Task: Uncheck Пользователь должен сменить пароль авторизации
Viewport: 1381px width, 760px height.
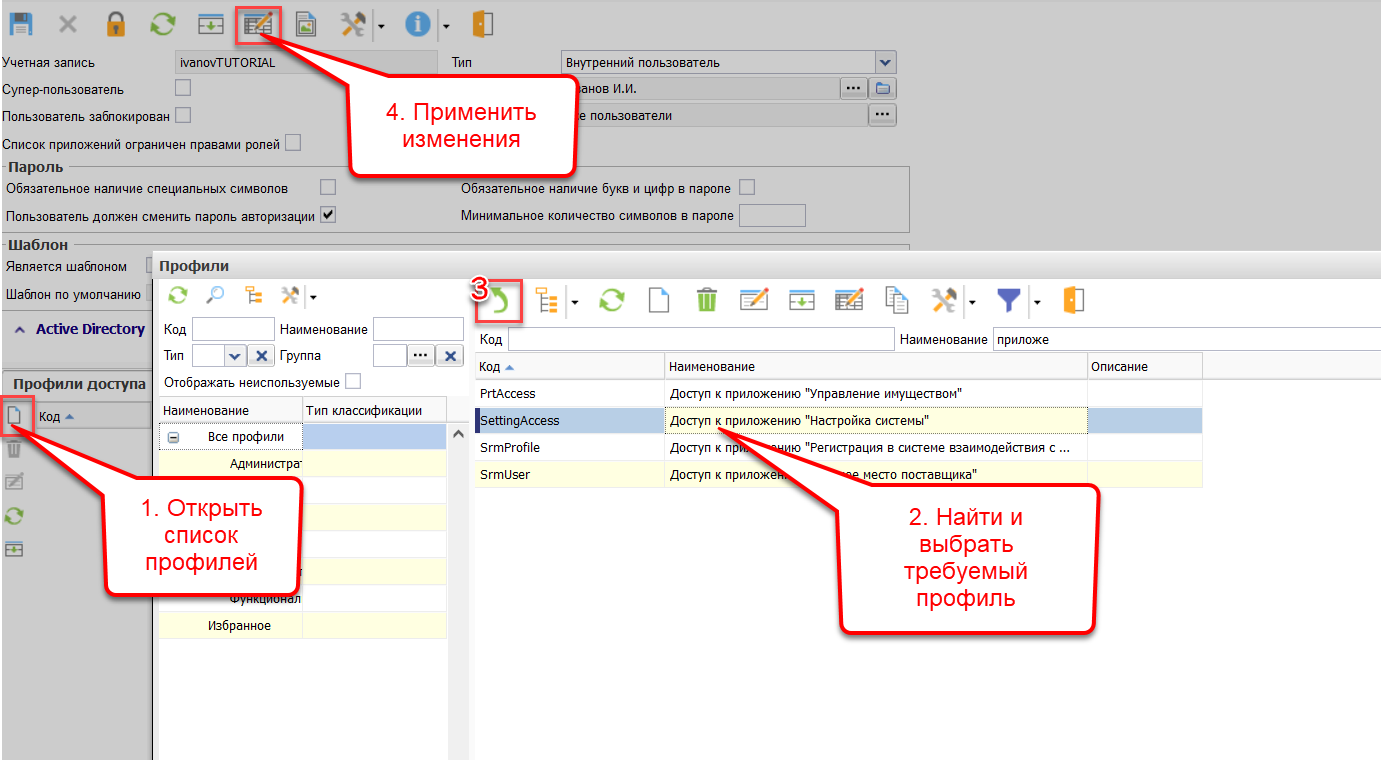Action: coord(327,215)
